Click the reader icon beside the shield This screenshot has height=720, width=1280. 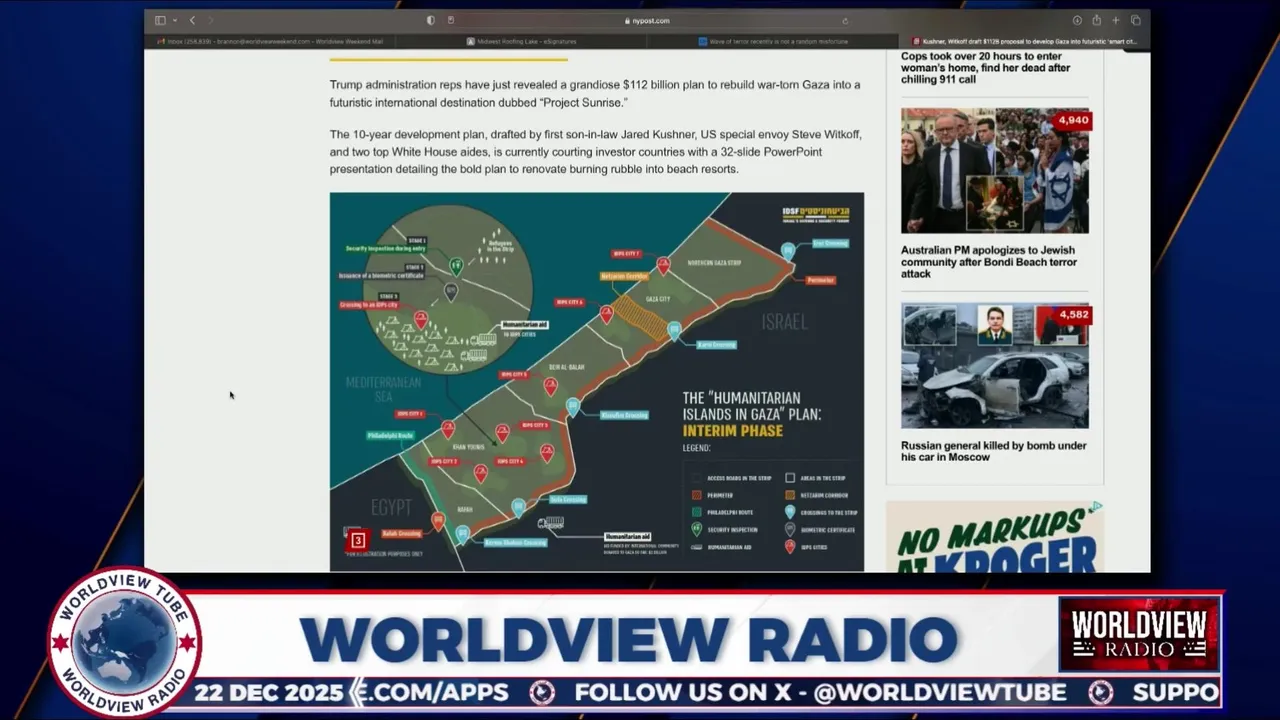[451, 20]
